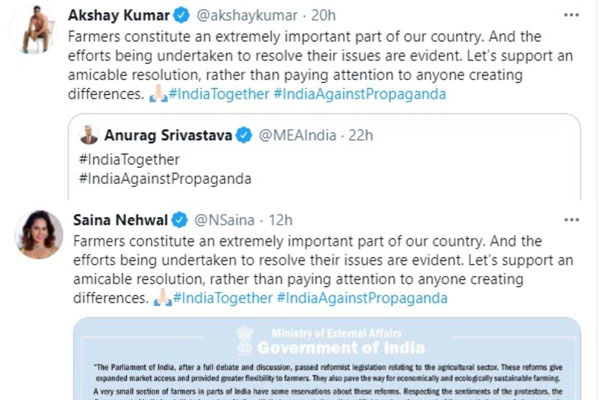
Task: Click Saina Nehwal's profile avatar
Action: [37, 233]
